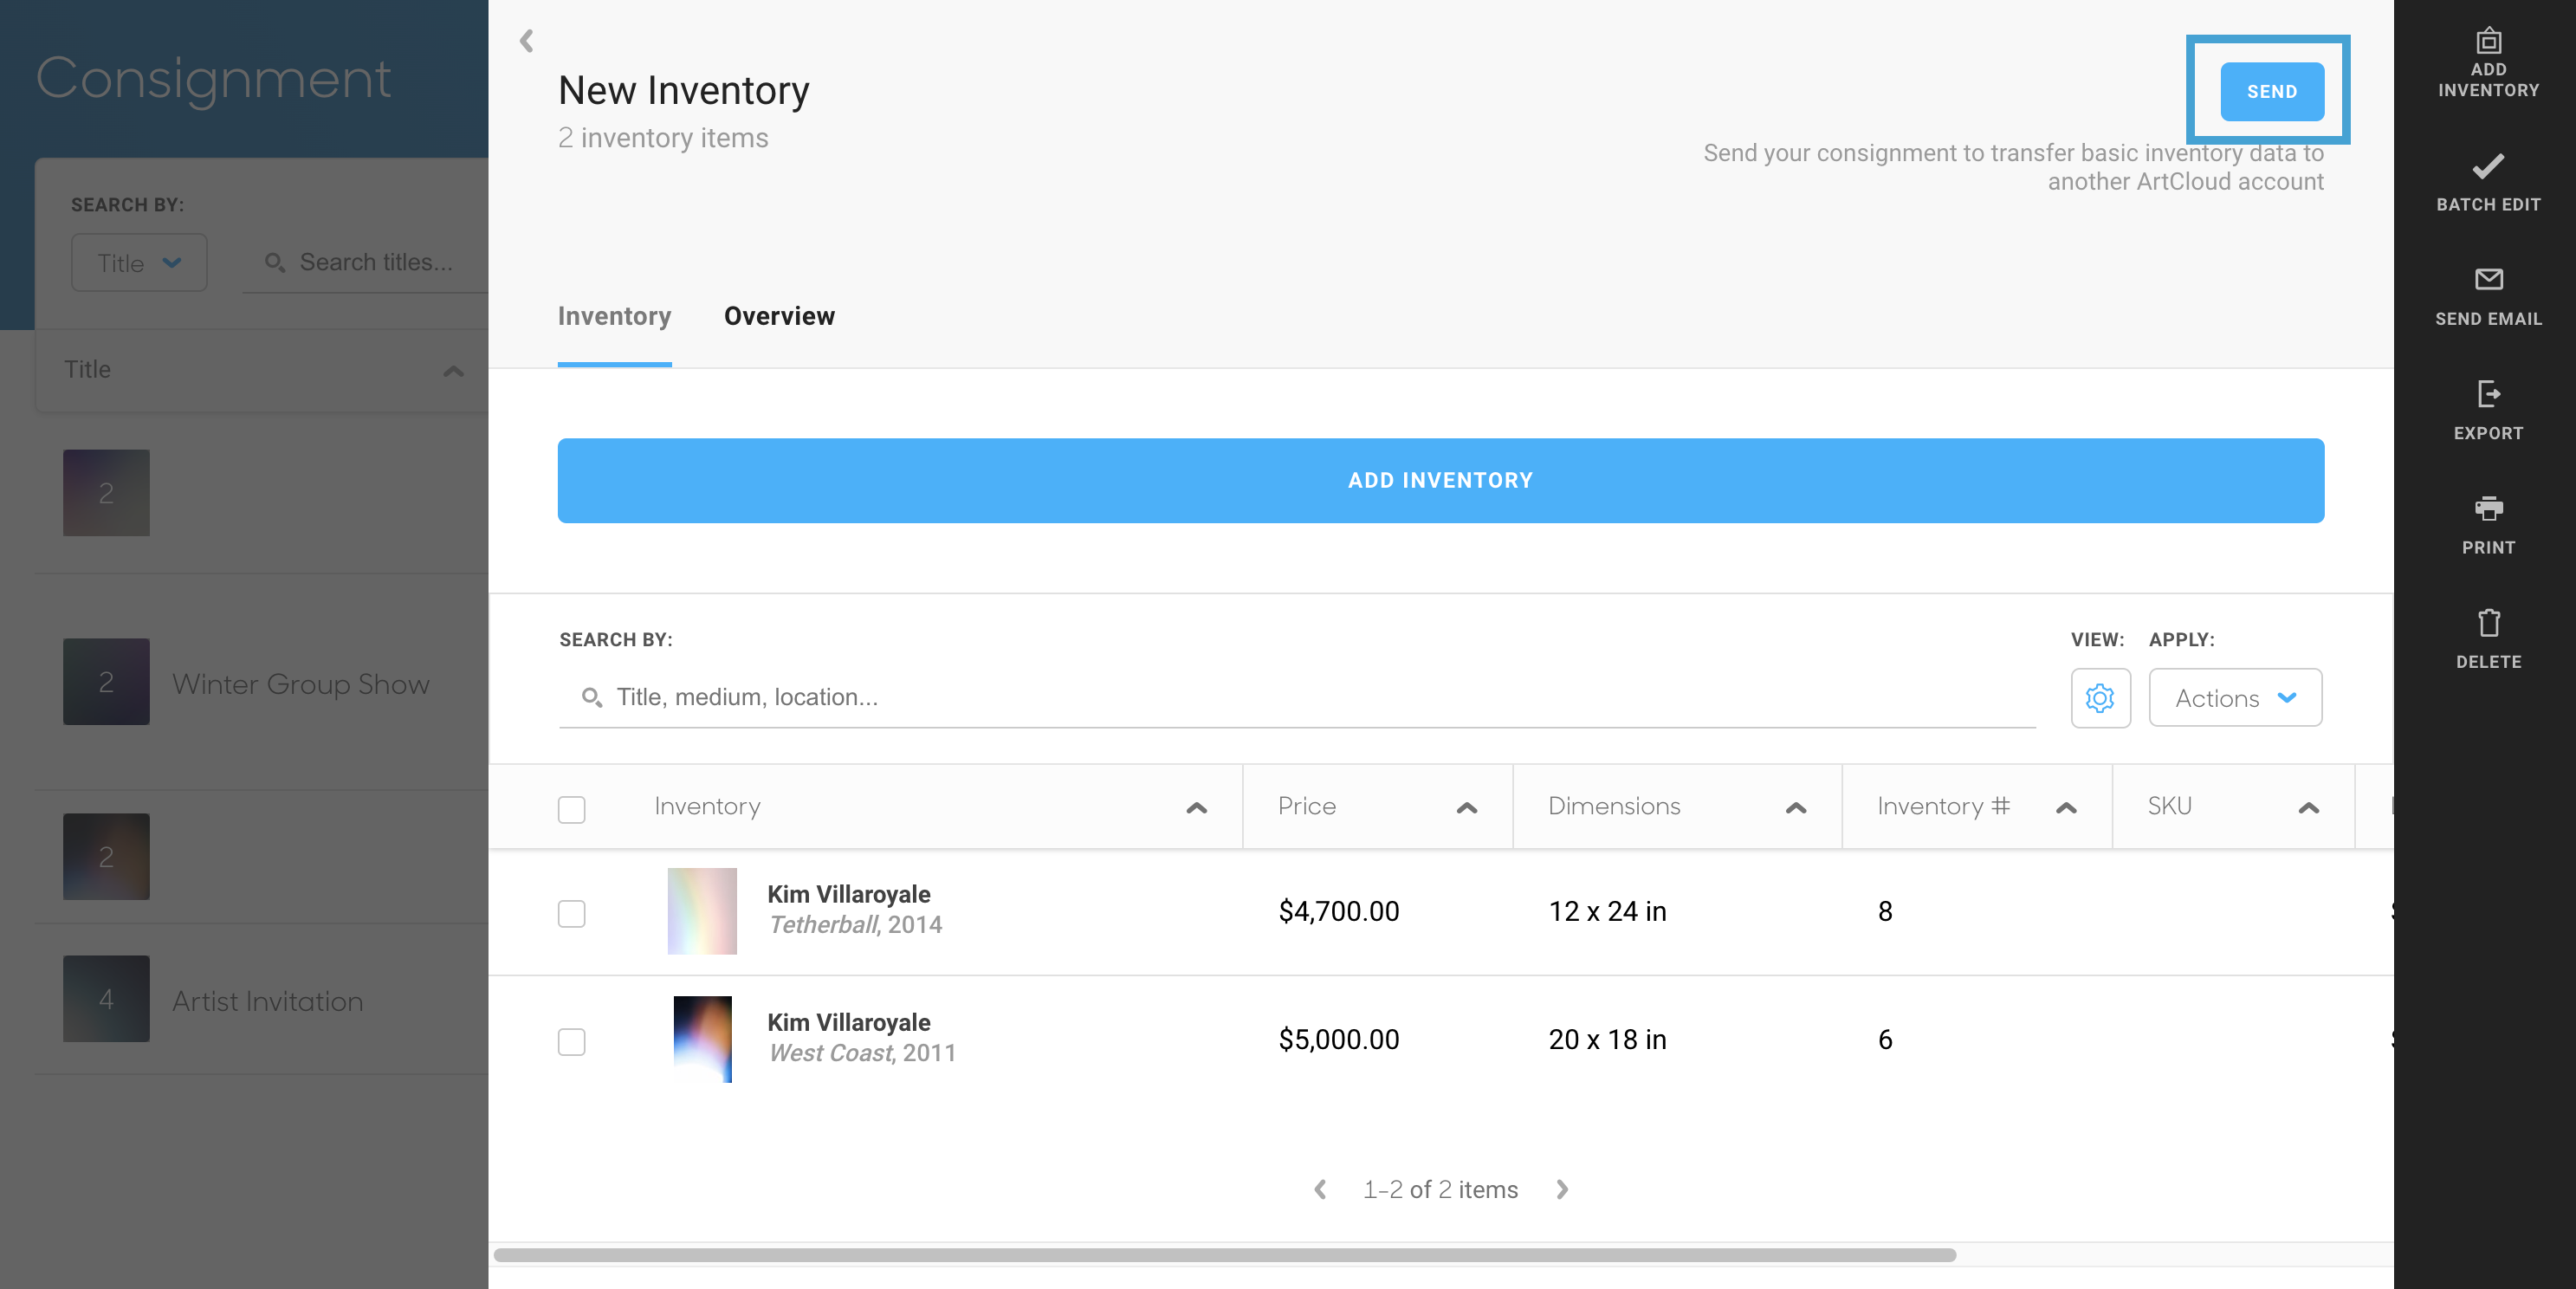Open the Winter Group Show thumbnail
Viewport: 2576px width, 1289px height.
[x=105, y=681]
